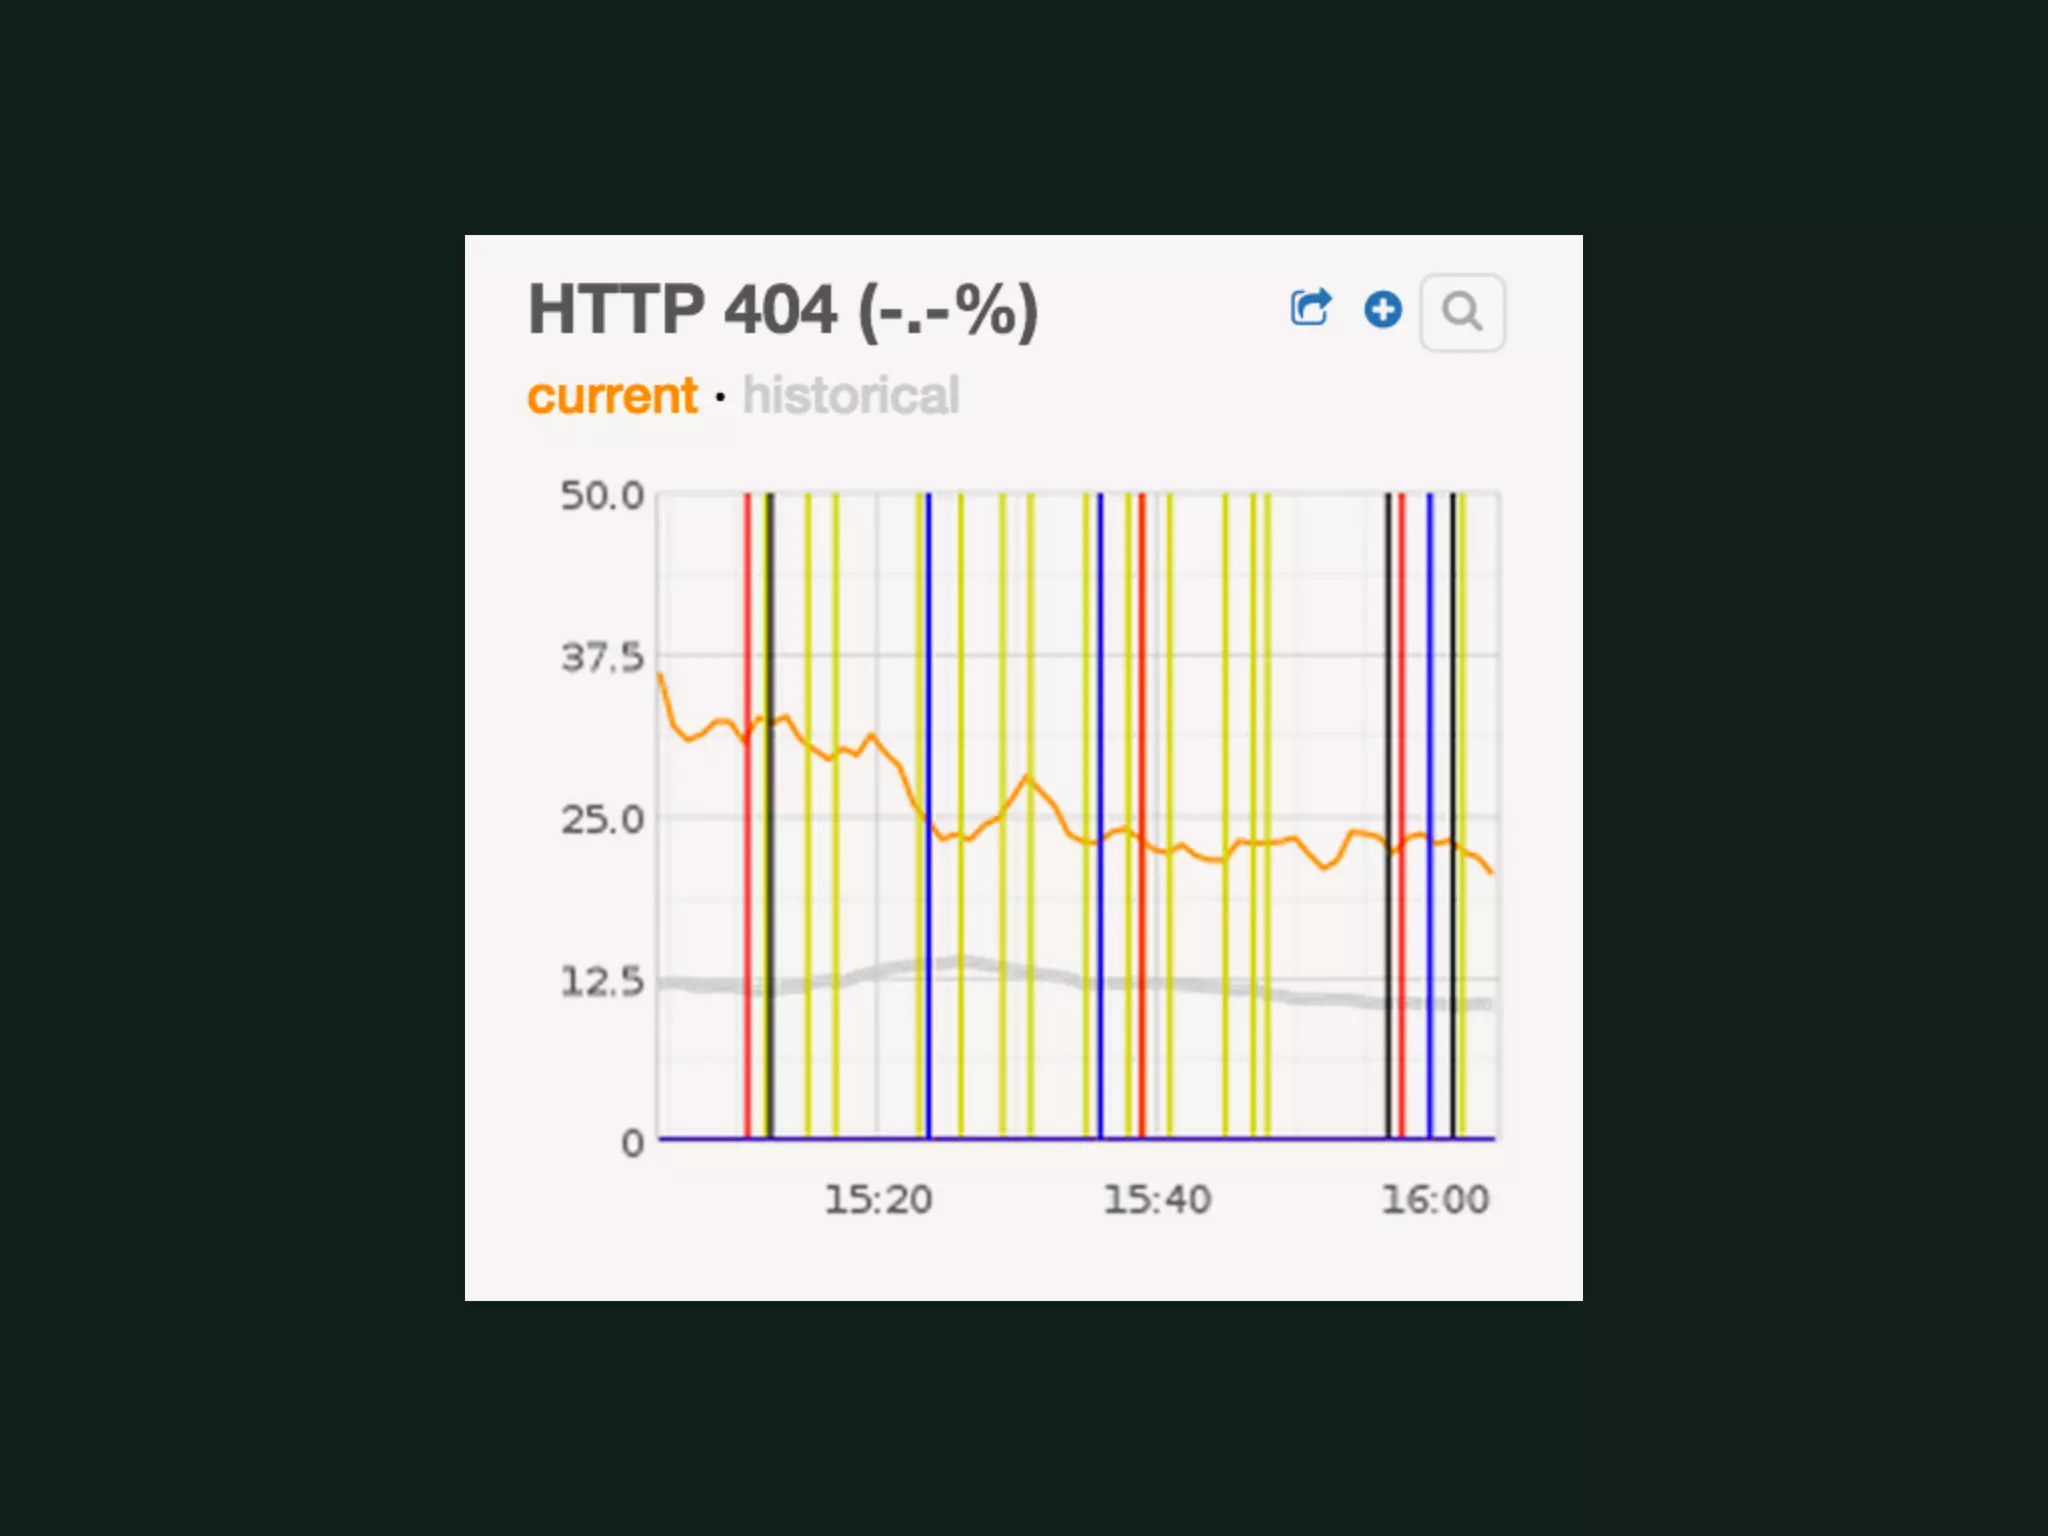Click the 15:20 time axis label
The height and width of the screenshot is (1536, 2048).
click(x=878, y=1199)
